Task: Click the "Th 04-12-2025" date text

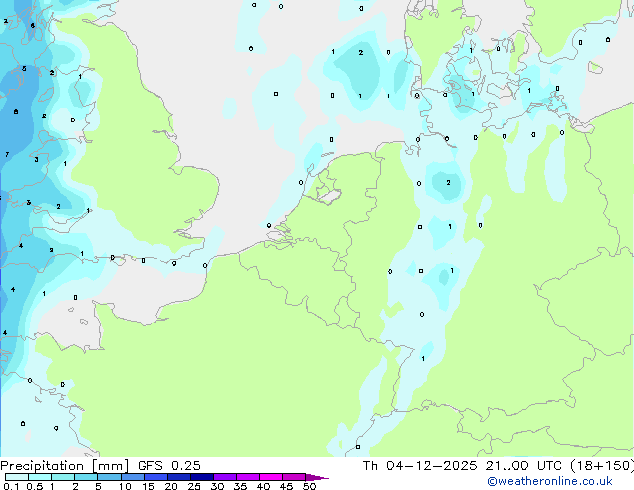Action: [420, 466]
